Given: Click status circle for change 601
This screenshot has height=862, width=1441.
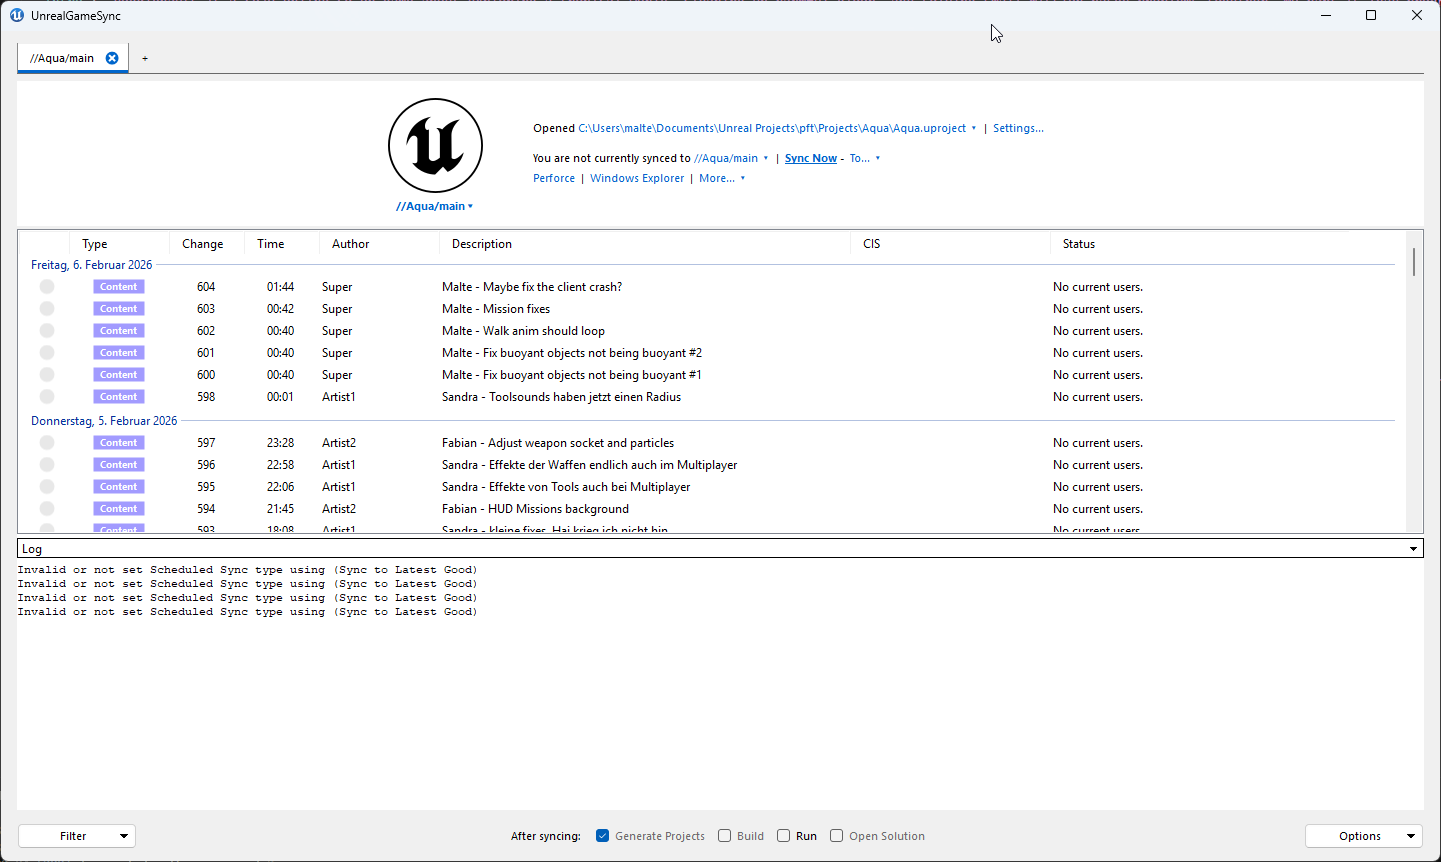Looking at the screenshot, I should point(47,353).
